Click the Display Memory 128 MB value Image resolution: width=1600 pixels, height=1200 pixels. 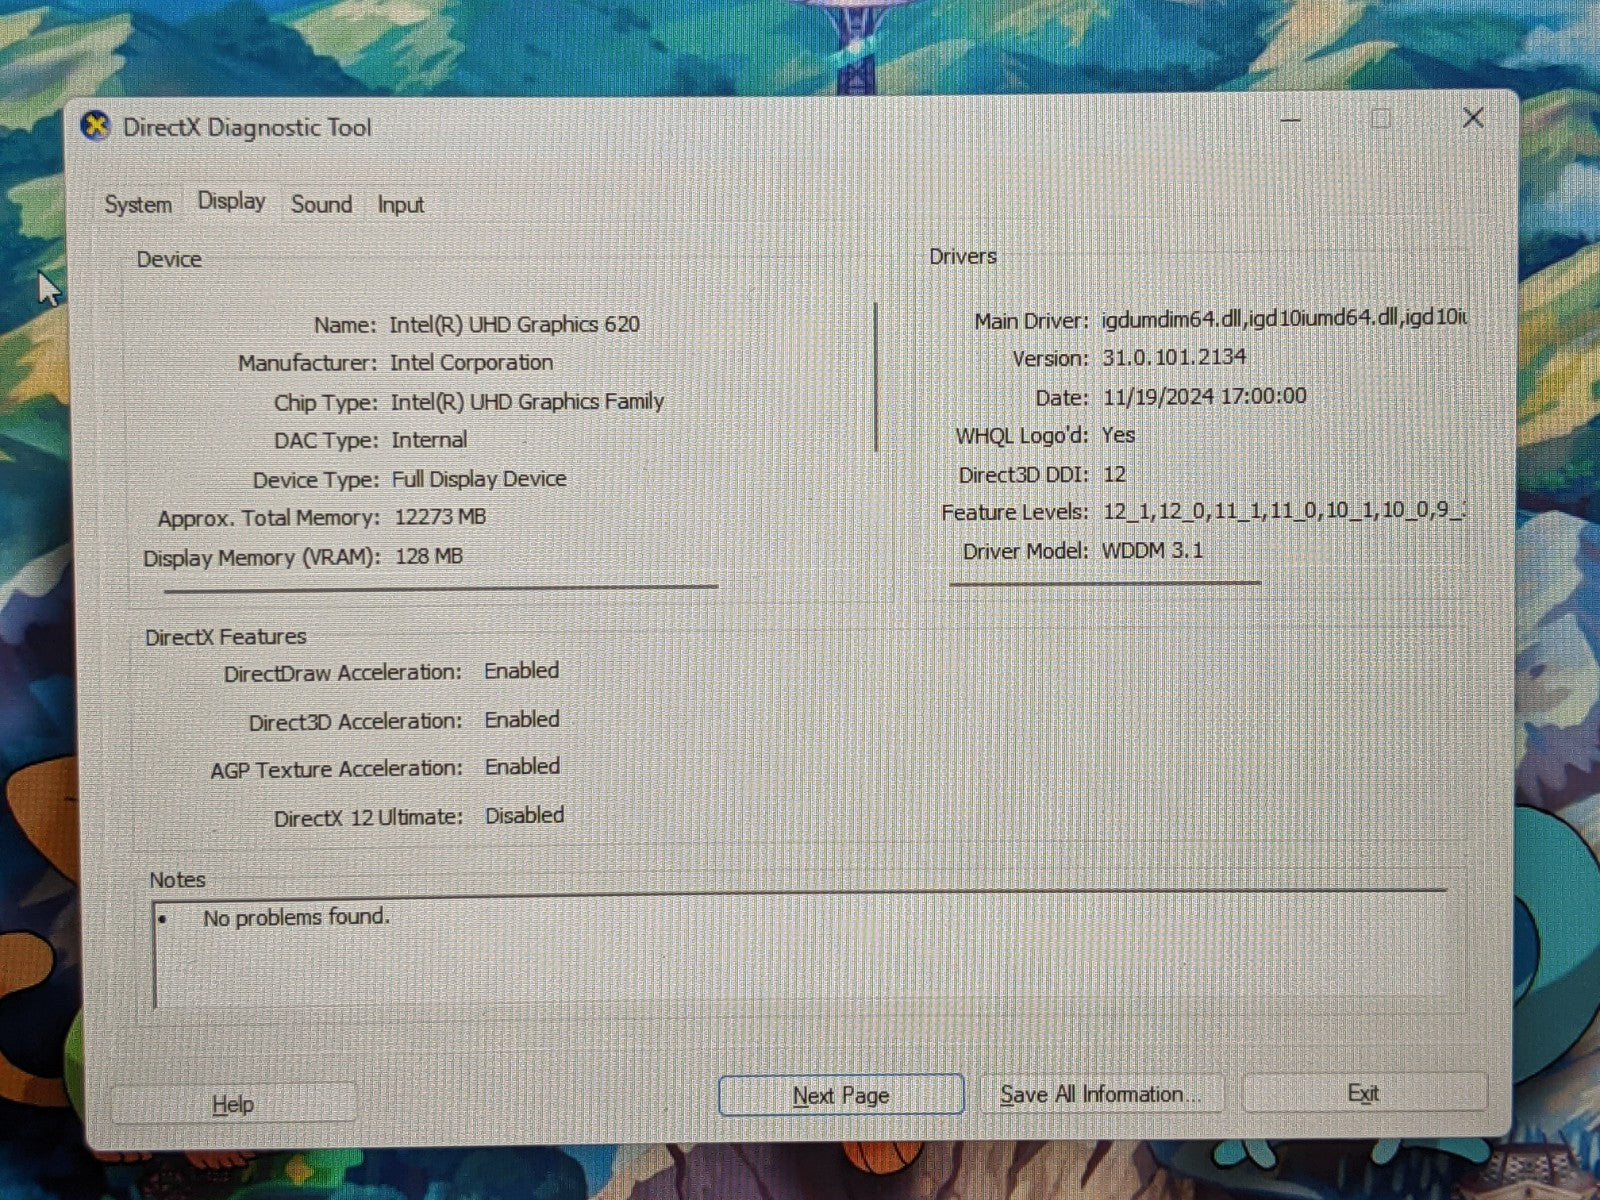(429, 556)
